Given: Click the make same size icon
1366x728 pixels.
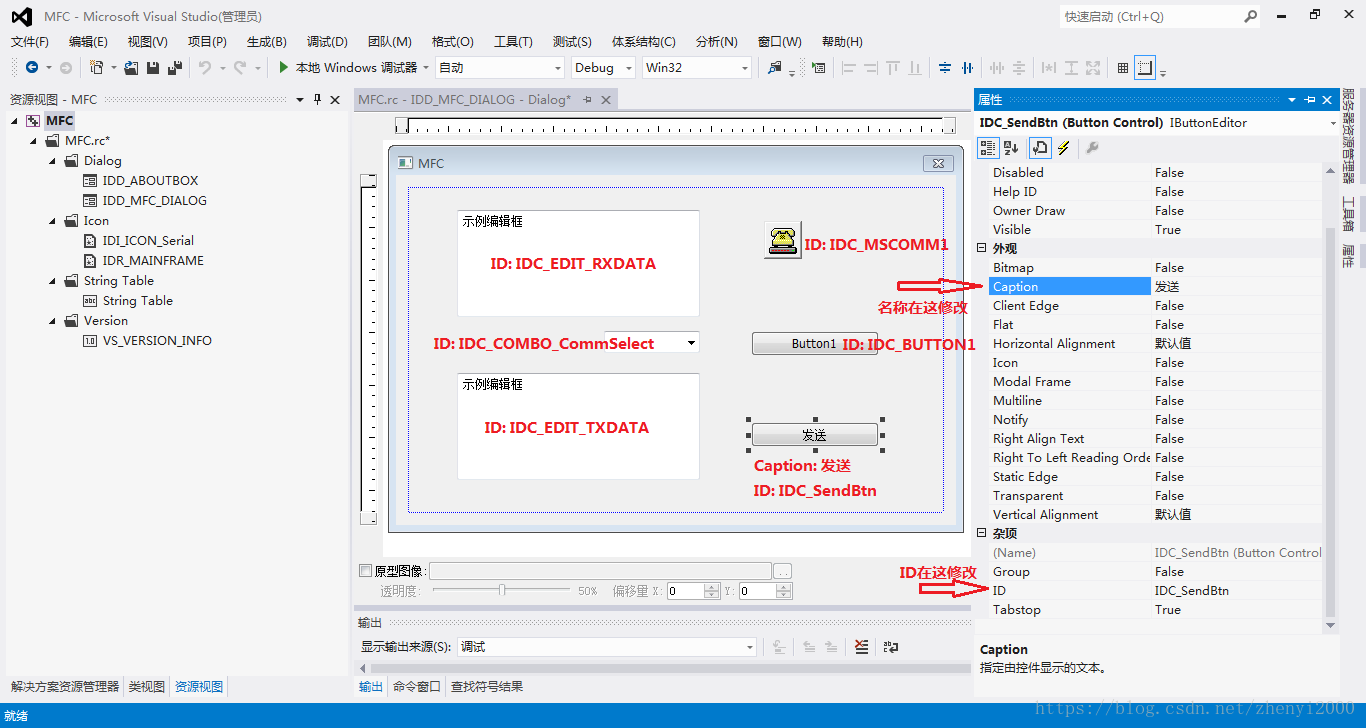Looking at the screenshot, I should click(1093, 67).
